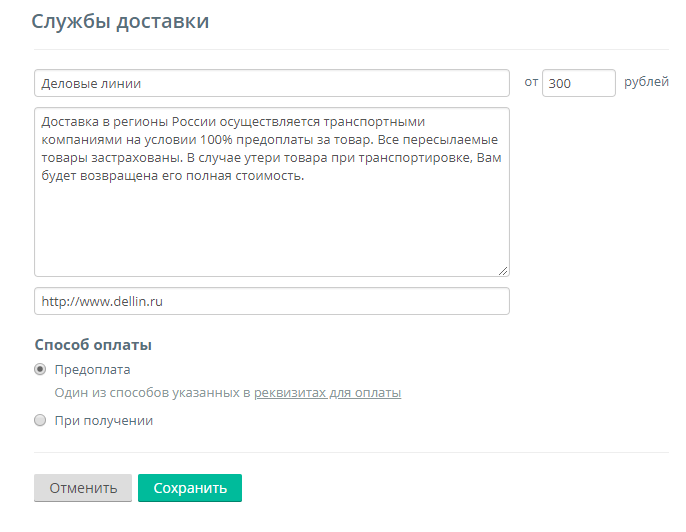Click the При получении option label text
Viewport: 686px width, 532px height.
[x=104, y=420]
